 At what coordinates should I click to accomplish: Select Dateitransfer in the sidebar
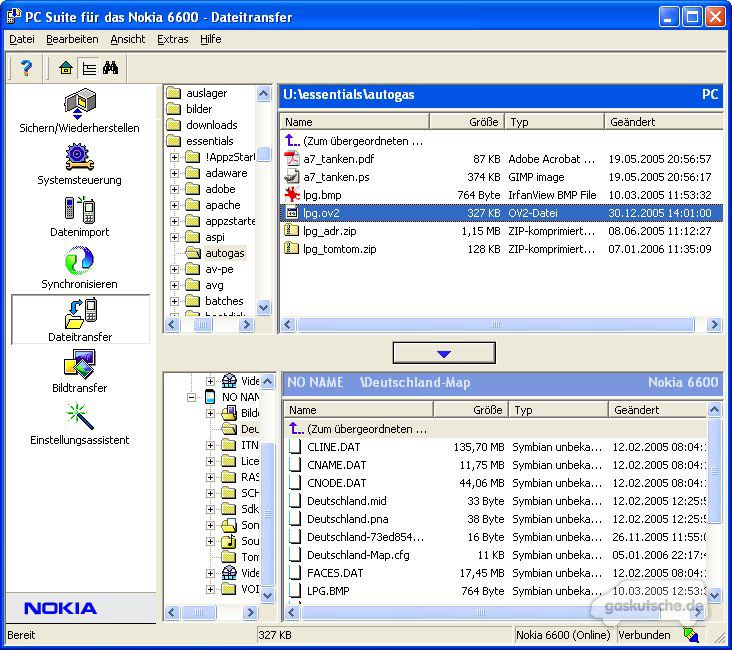[x=80, y=320]
